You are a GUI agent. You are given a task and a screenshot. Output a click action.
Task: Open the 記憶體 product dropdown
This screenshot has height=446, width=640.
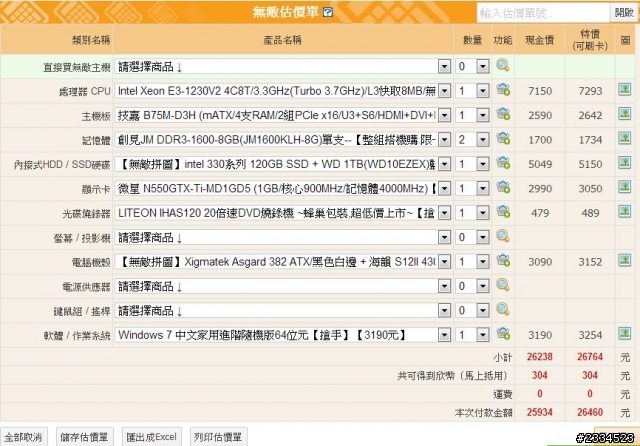pos(282,140)
